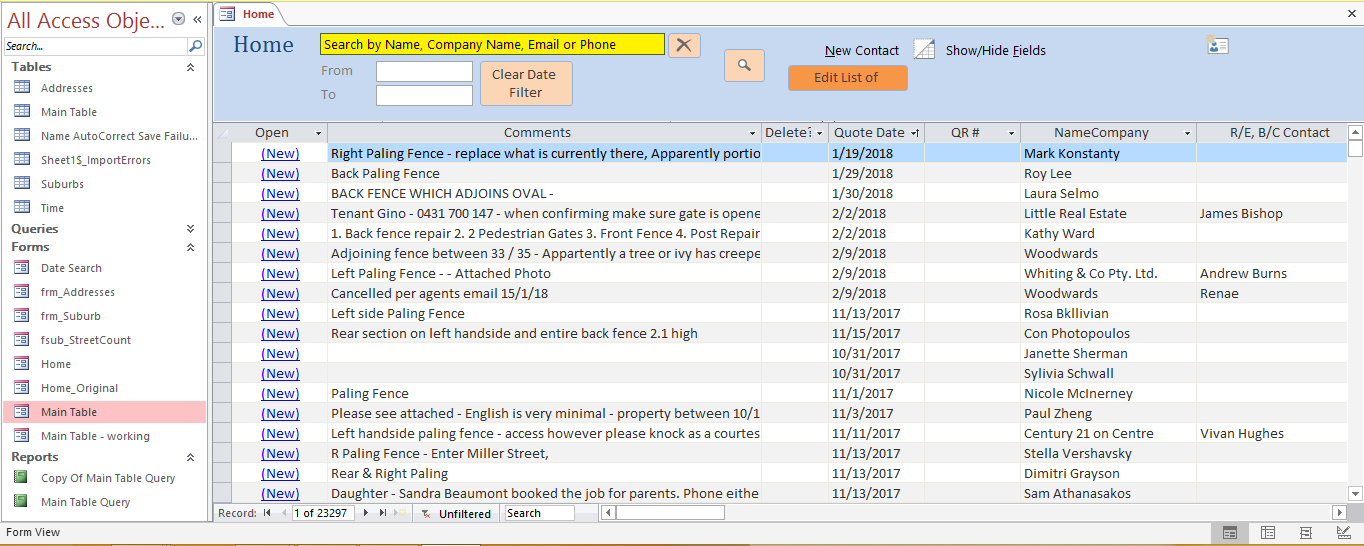
Task: Click the magnifier search button
Action: [x=744, y=65]
